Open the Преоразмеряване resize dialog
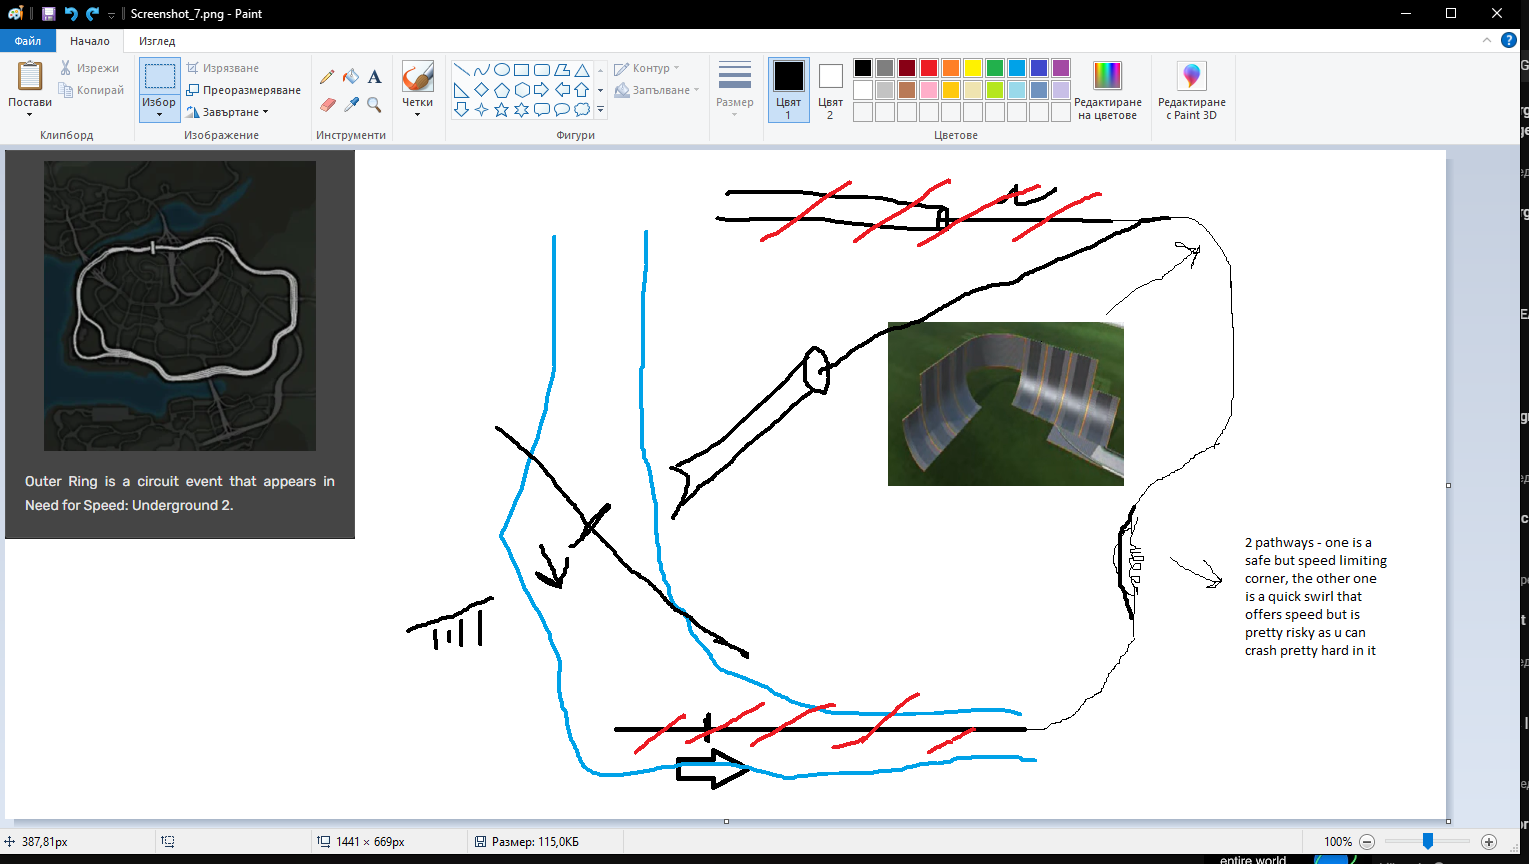This screenshot has width=1529, height=864. [x=243, y=89]
